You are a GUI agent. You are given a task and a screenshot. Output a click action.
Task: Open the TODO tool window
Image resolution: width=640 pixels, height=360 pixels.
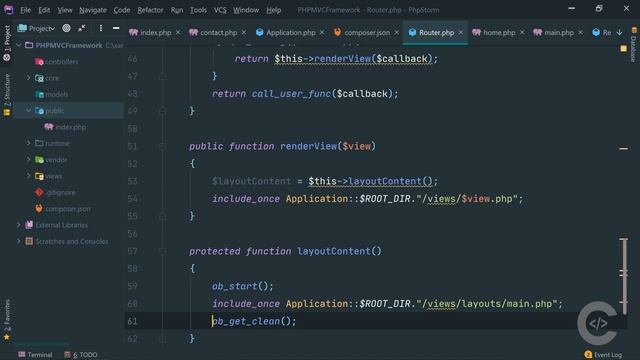(x=81, y=354)
